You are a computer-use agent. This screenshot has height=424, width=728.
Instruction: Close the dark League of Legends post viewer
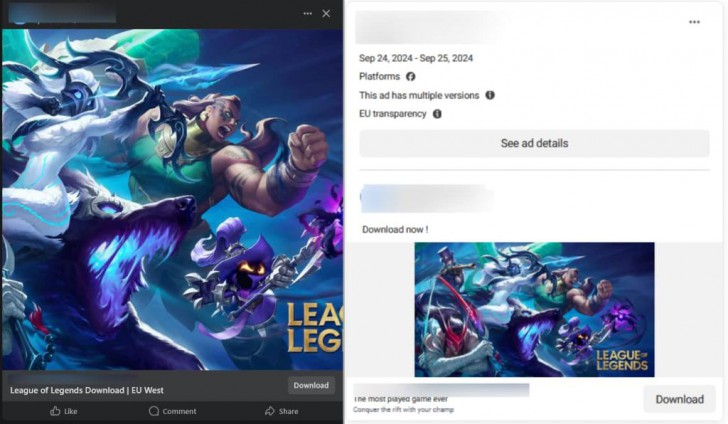click(326, 13)
